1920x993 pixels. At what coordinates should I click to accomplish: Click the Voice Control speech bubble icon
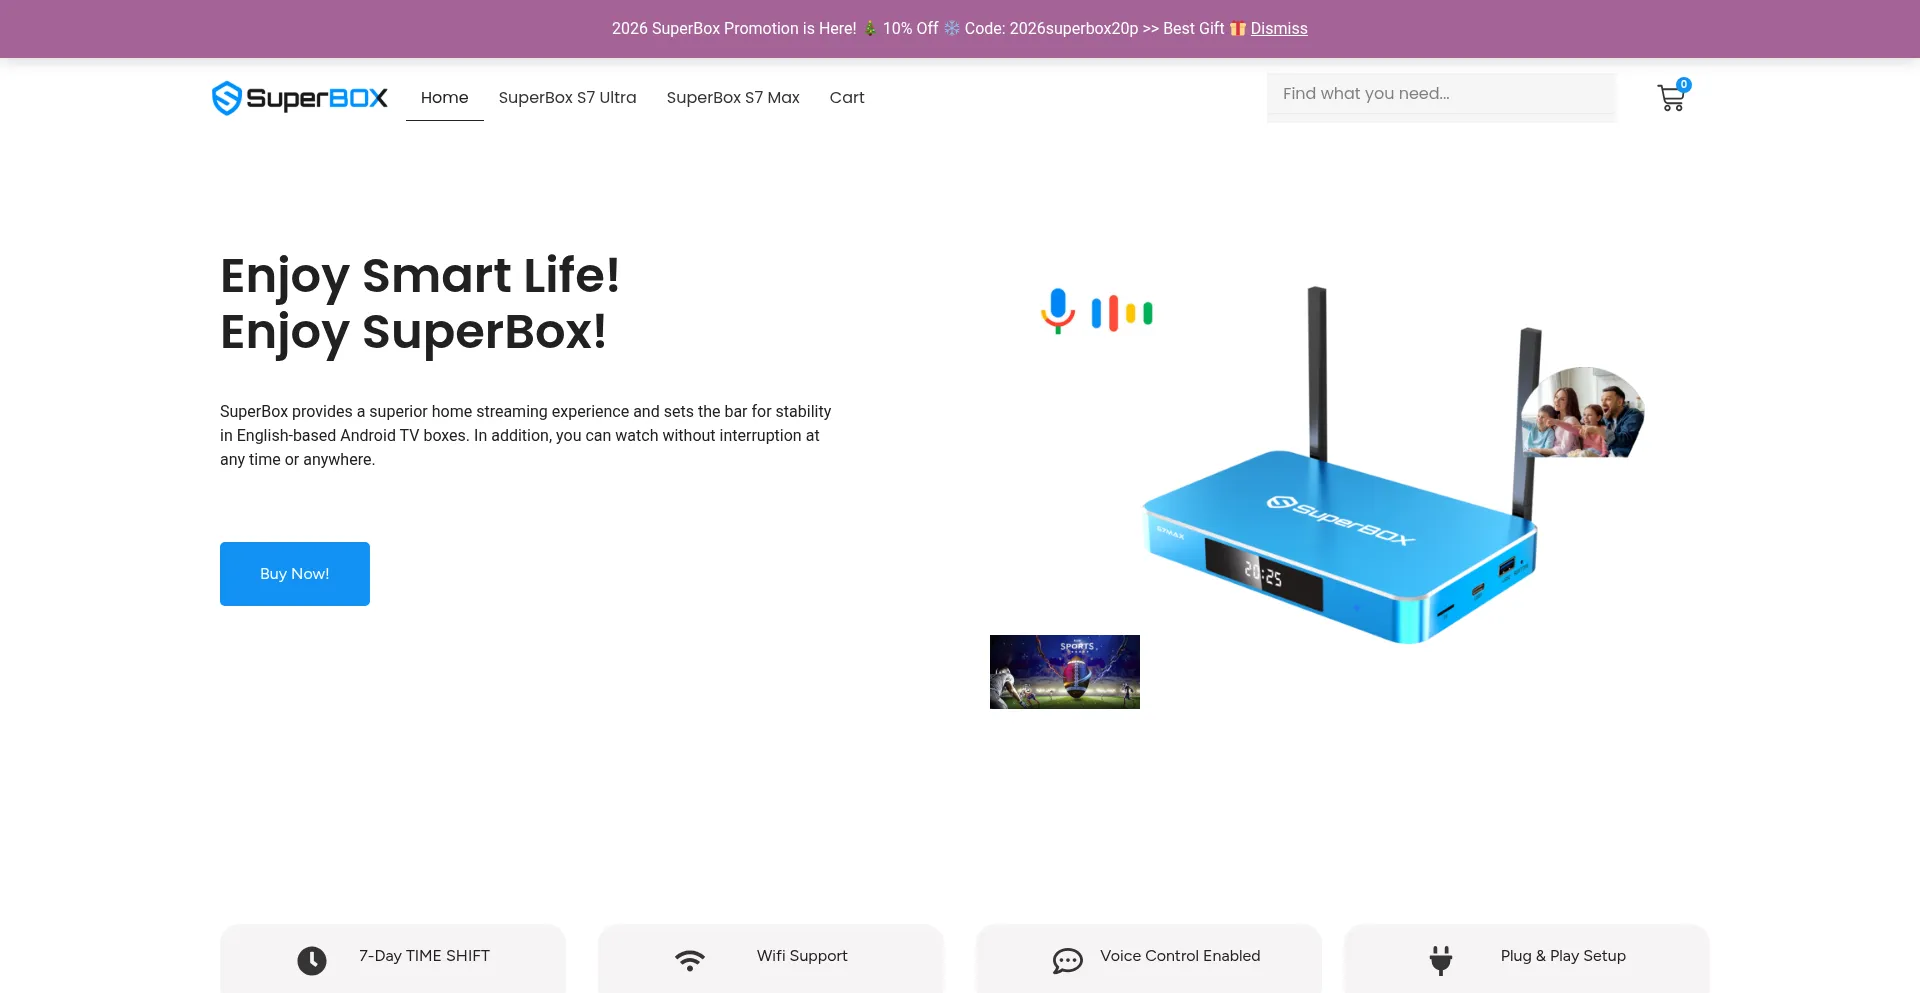(1068, 961)
